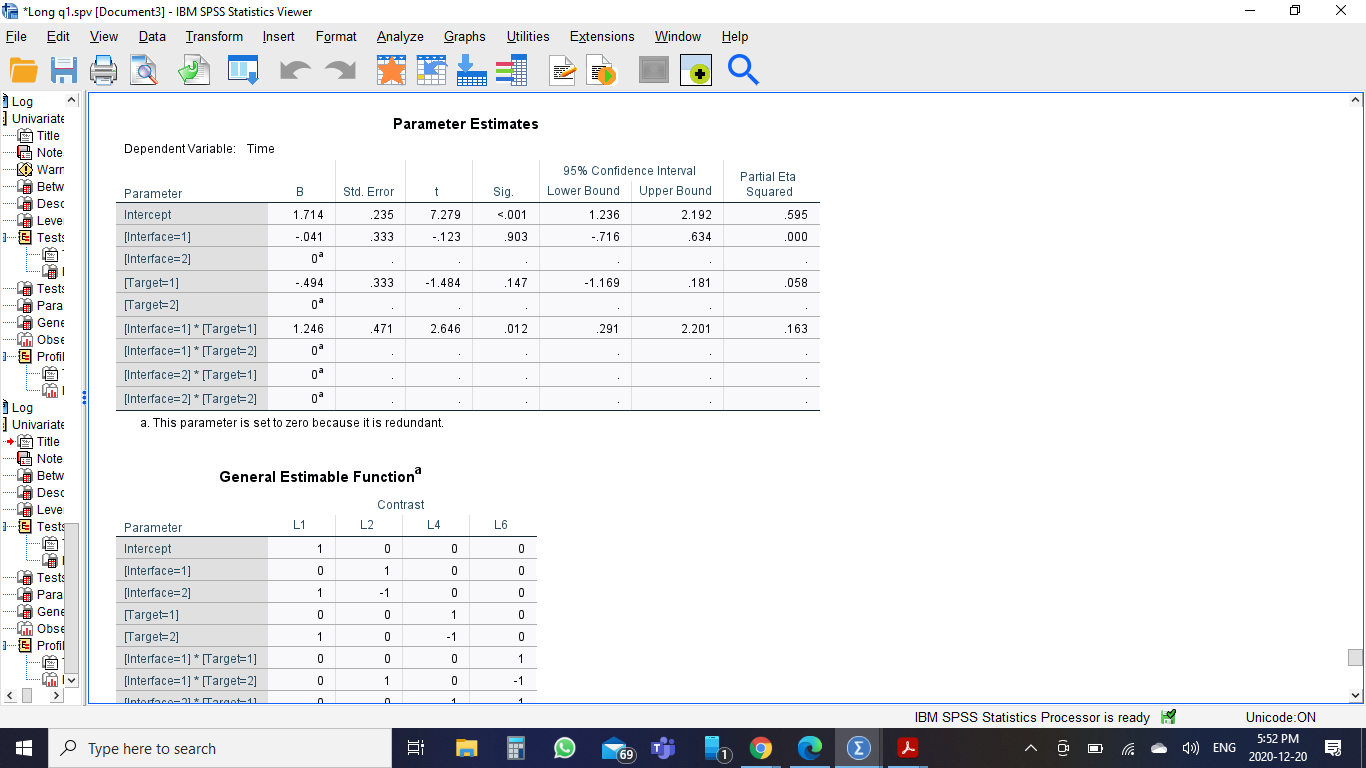
Task: Open the Graphs menu
Action: coord(464,37)
